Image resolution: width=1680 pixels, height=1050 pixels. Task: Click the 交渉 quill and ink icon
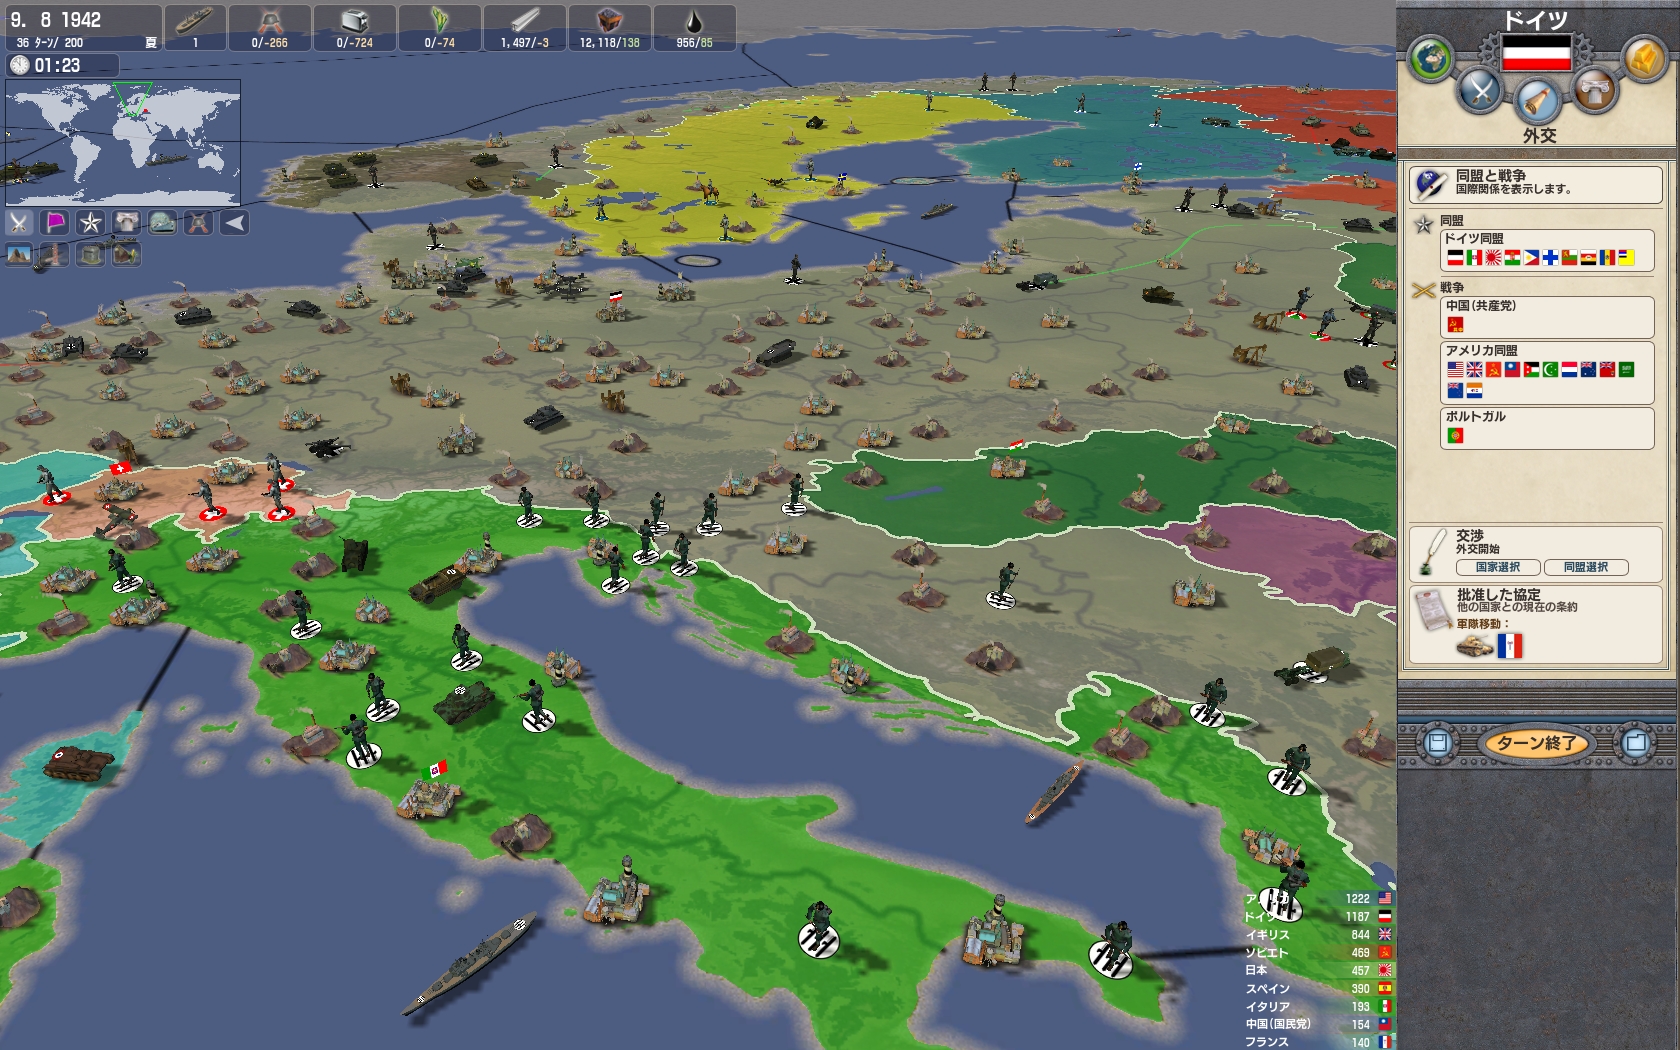(1432, 553)
